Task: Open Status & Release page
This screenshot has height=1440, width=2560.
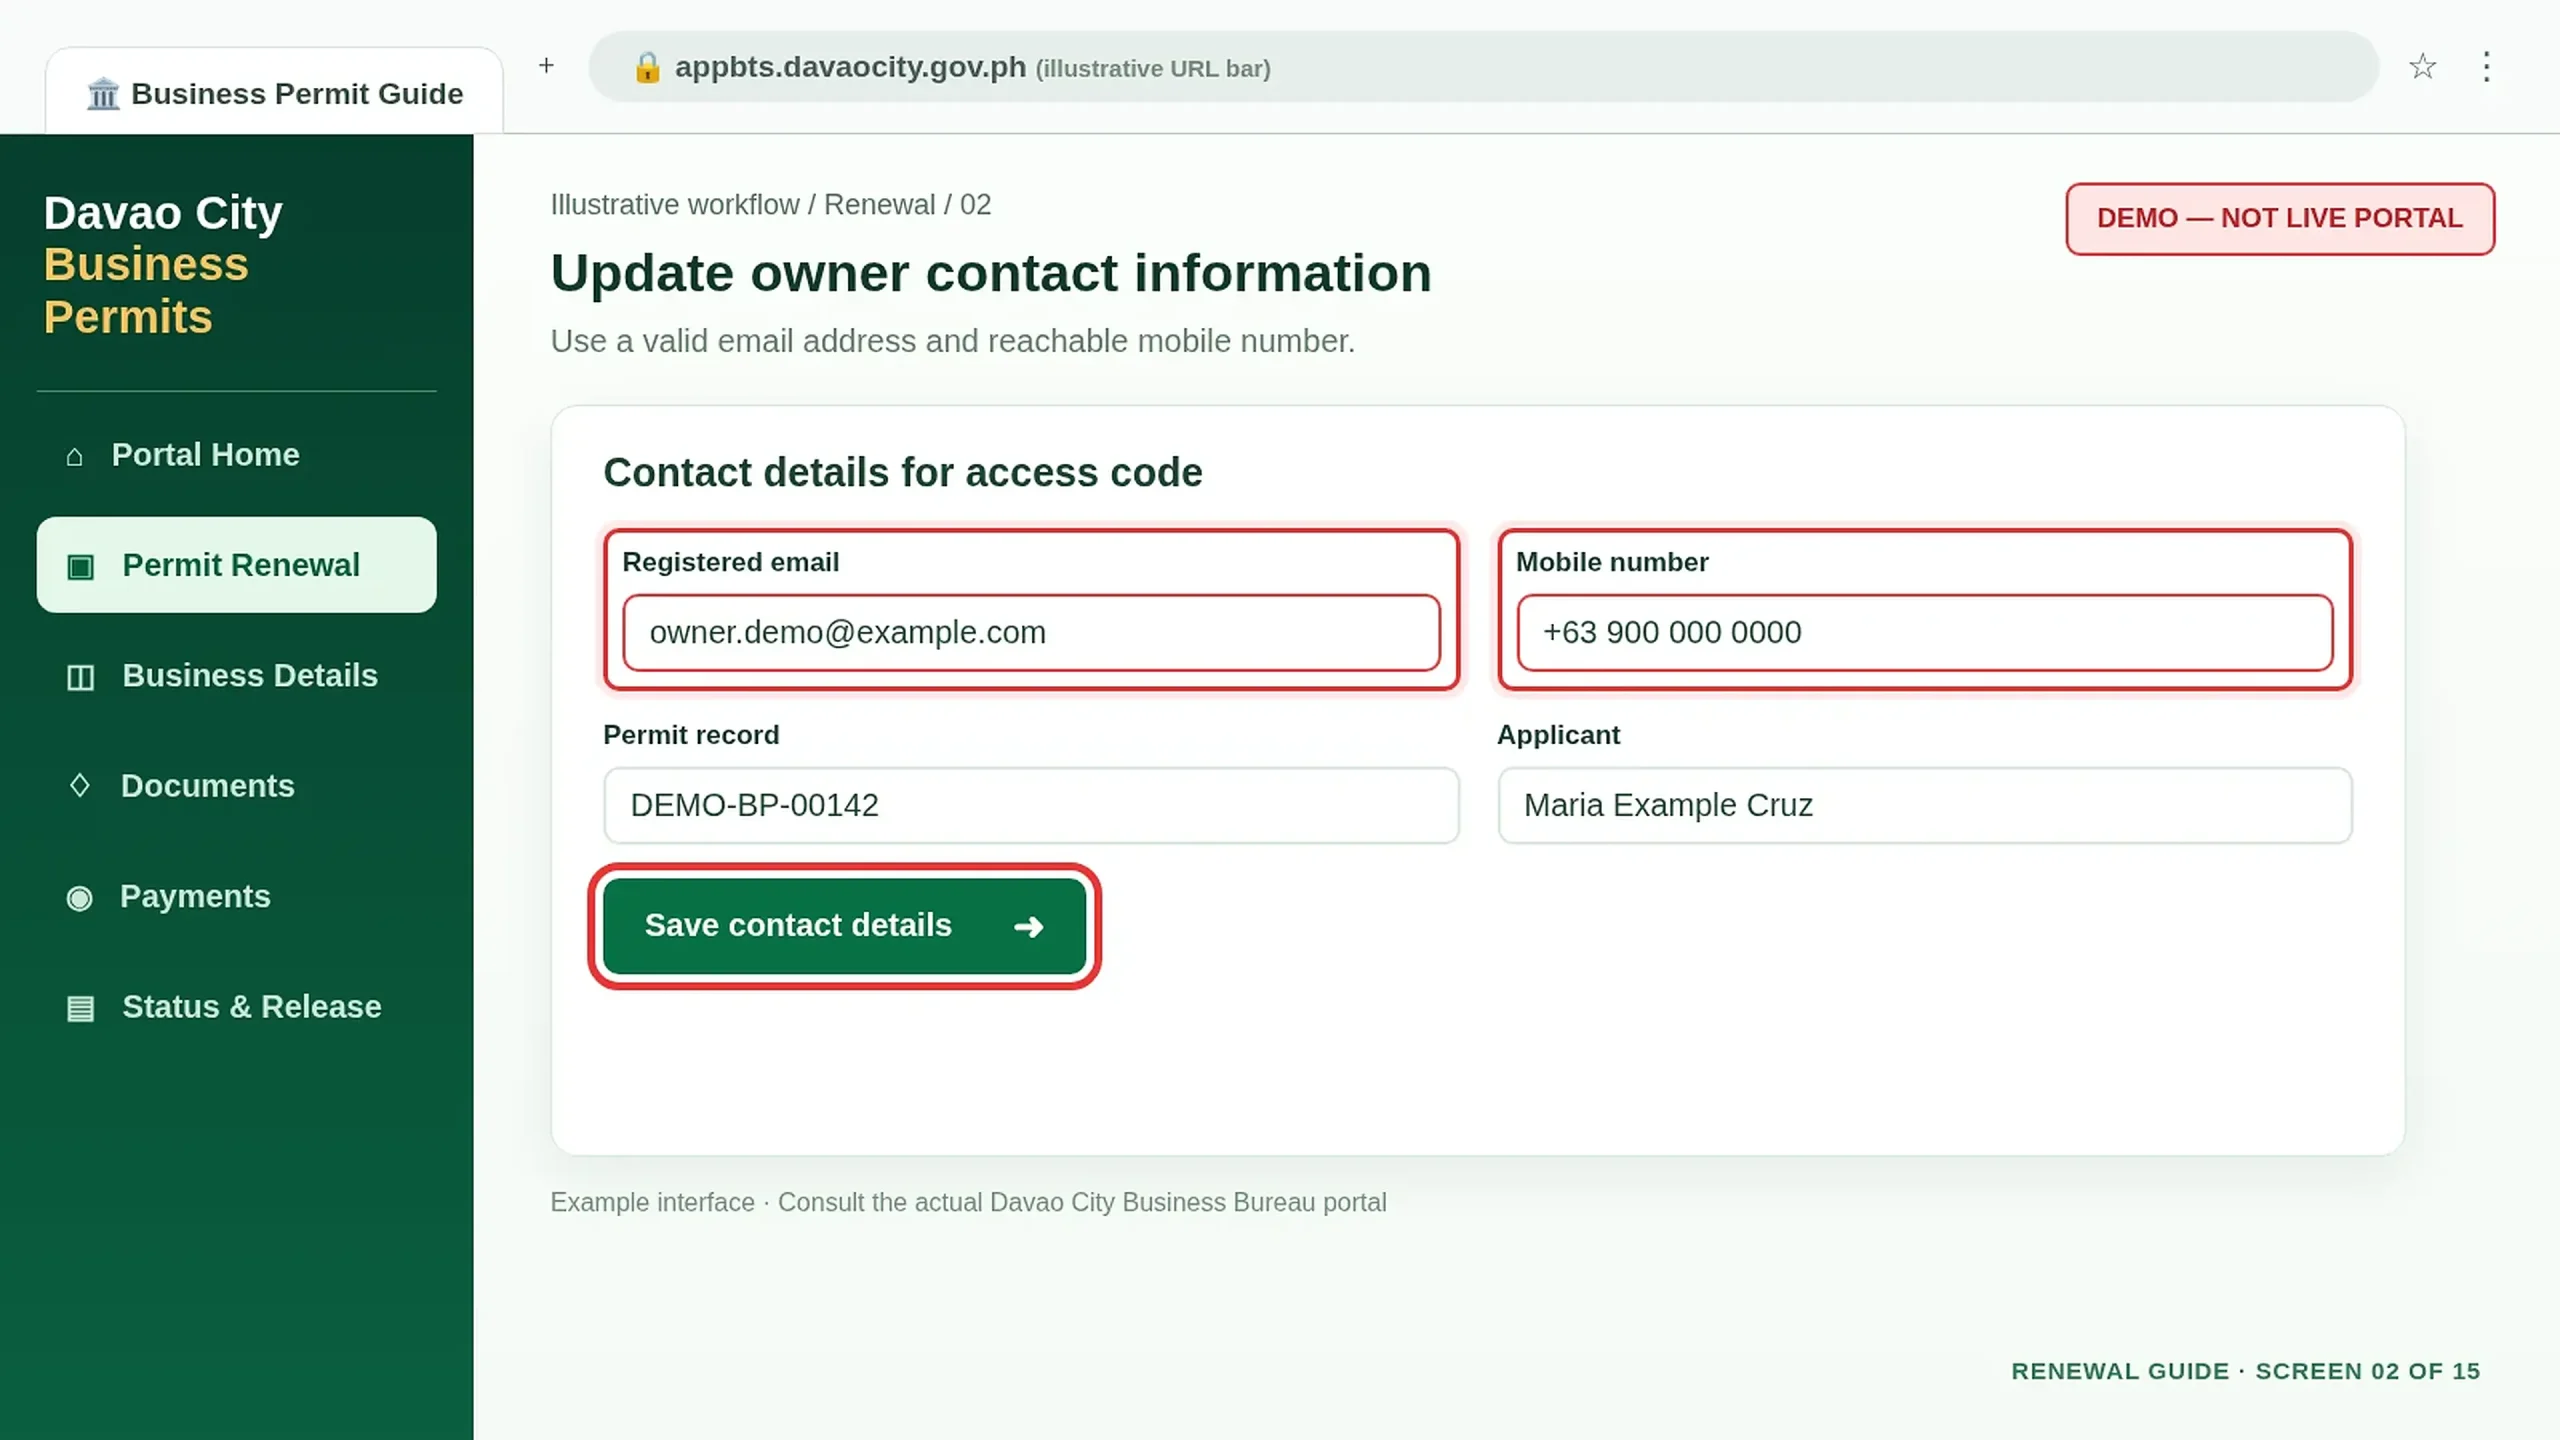Action: (x=237, y=1007)
